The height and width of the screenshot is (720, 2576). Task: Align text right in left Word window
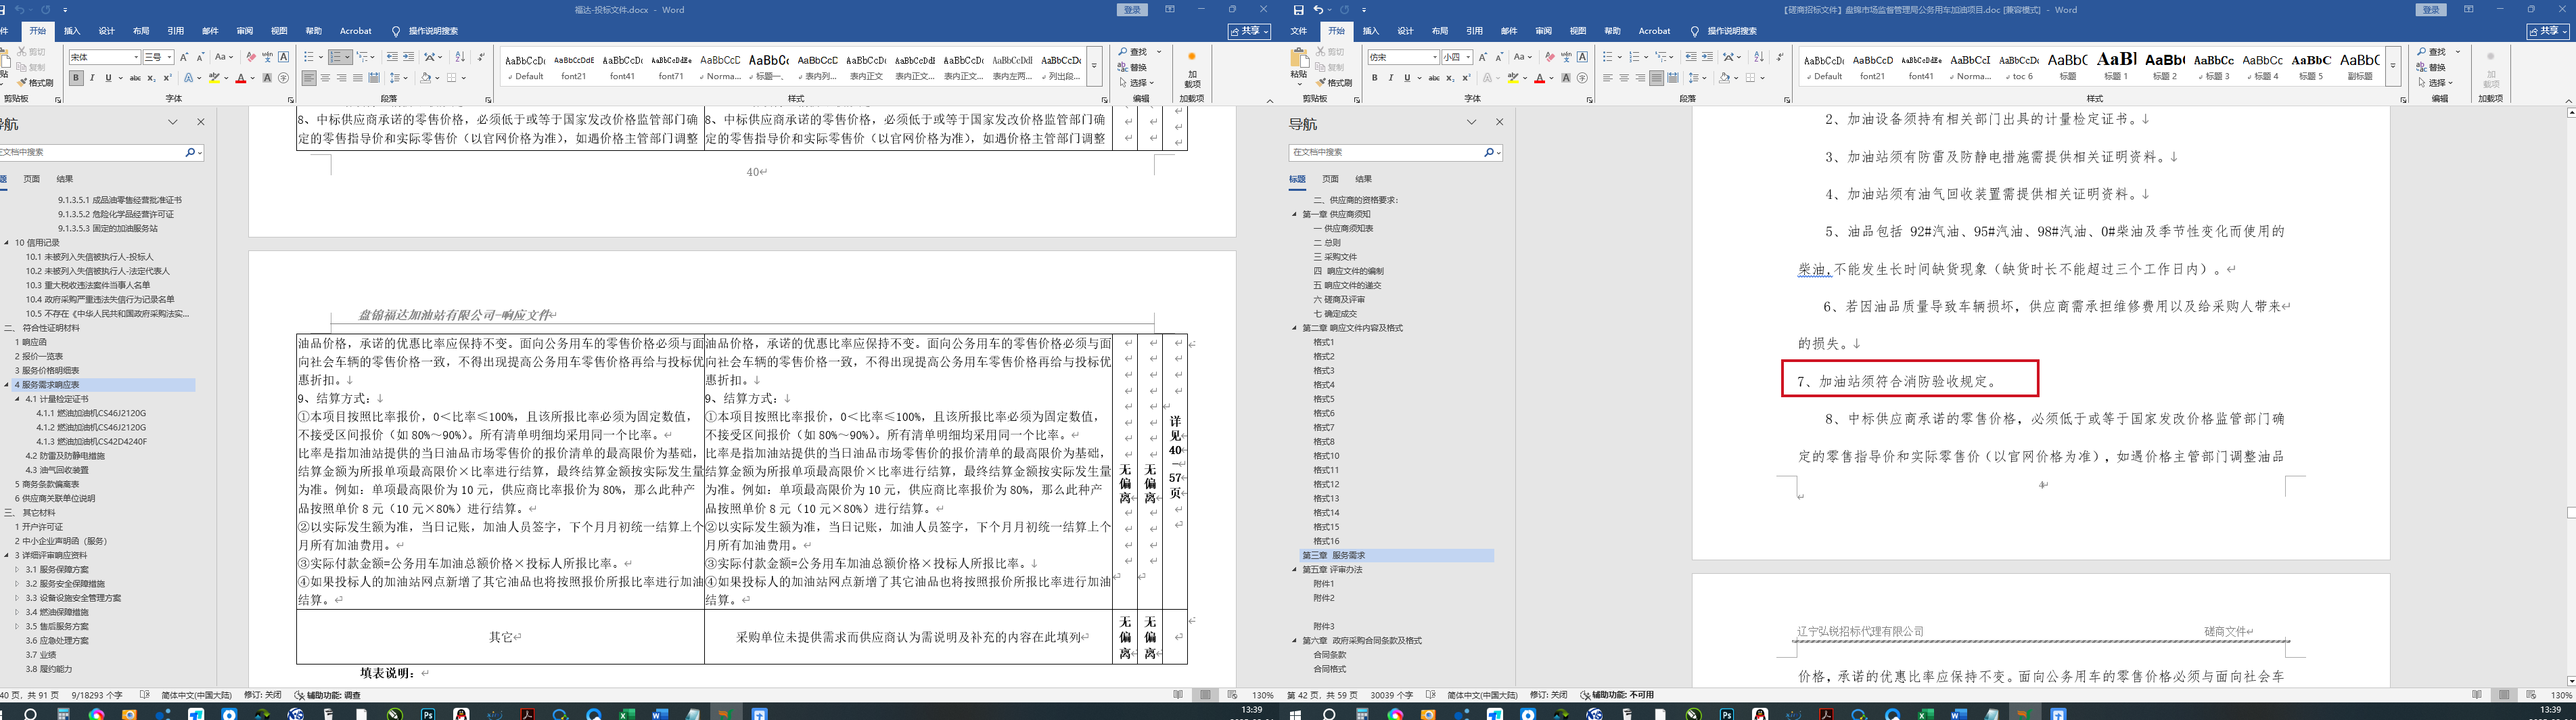tap(341, 78)
